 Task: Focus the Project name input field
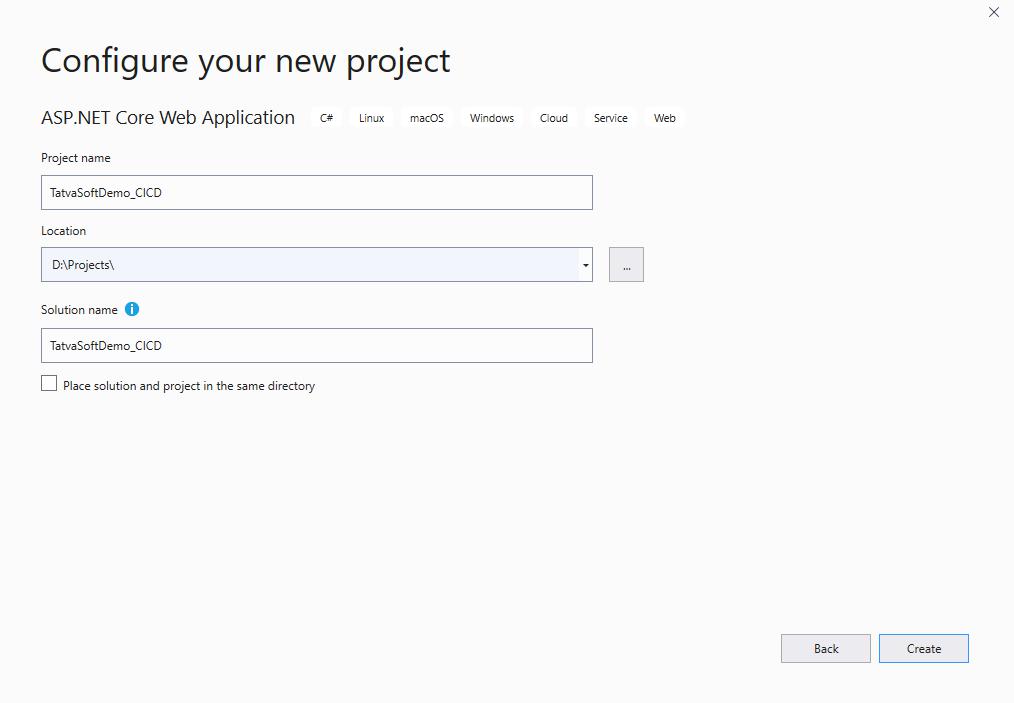(317, 193)
